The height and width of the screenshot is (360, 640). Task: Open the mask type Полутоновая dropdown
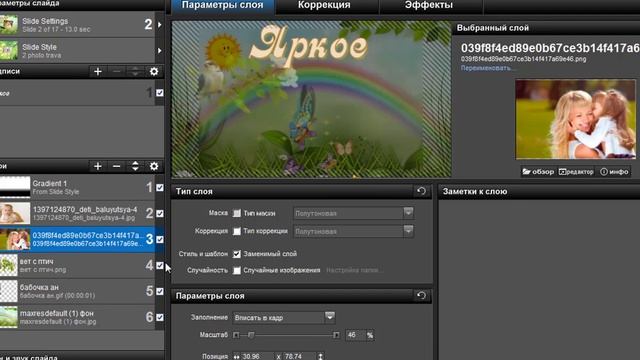pos(353,213)
